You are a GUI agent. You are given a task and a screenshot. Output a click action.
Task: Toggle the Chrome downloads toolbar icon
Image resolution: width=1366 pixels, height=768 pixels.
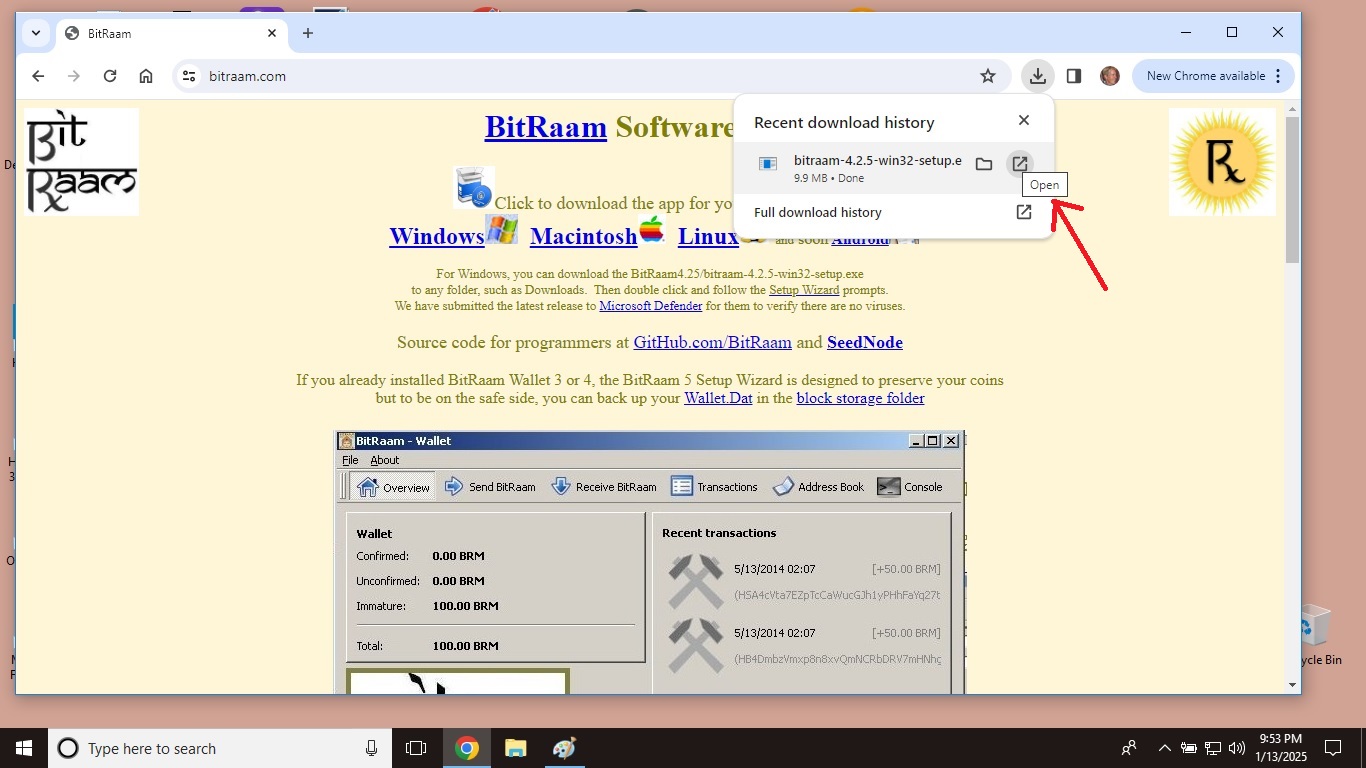tap(1038, 76)
